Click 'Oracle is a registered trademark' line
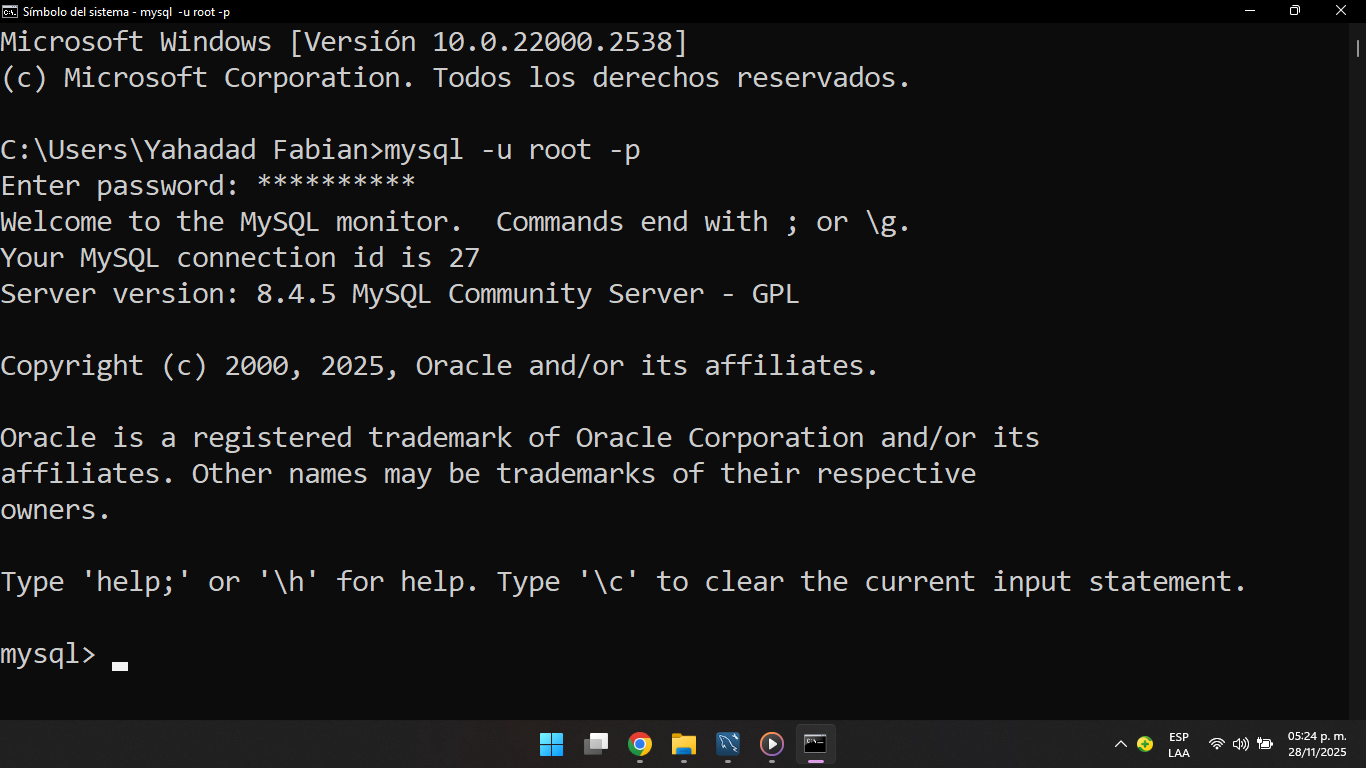 [x=520, y=438]
